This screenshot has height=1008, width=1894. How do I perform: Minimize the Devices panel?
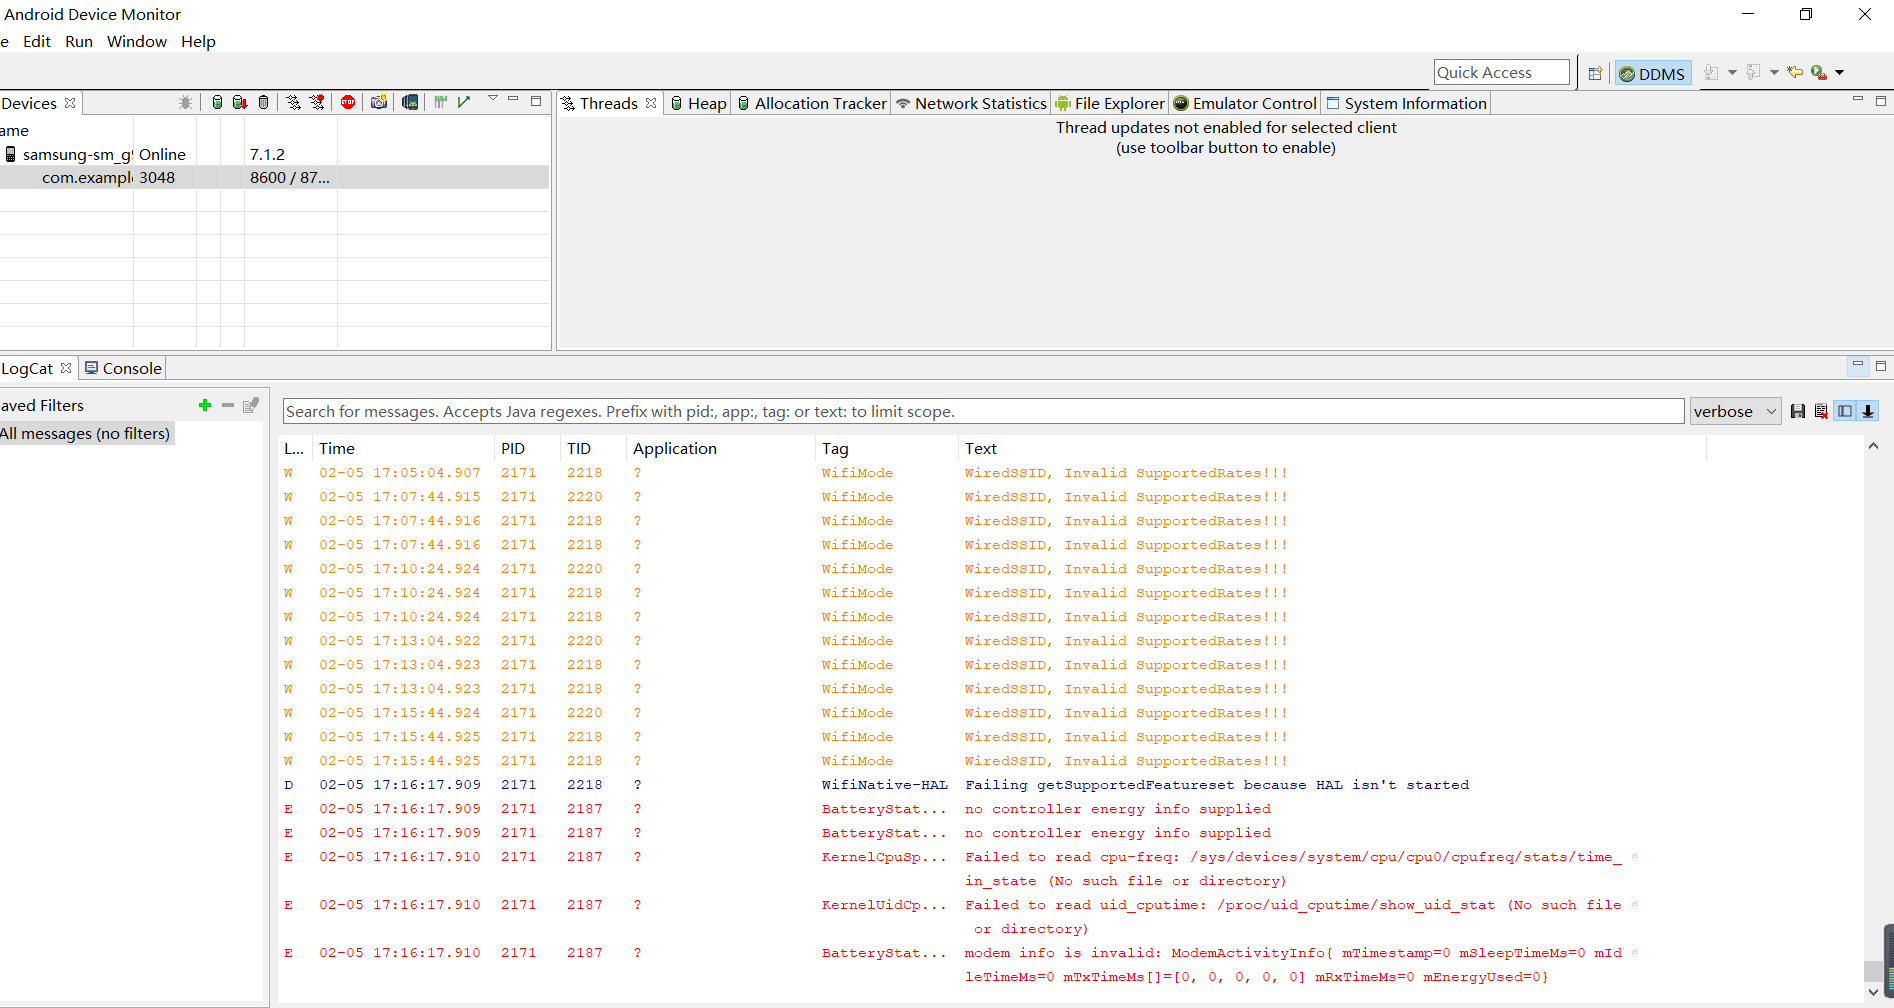(x=513, y=99)
